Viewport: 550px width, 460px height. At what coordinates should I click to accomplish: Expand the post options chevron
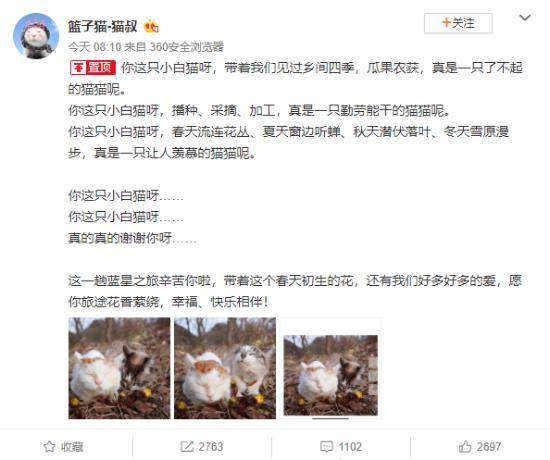(525, 18)
